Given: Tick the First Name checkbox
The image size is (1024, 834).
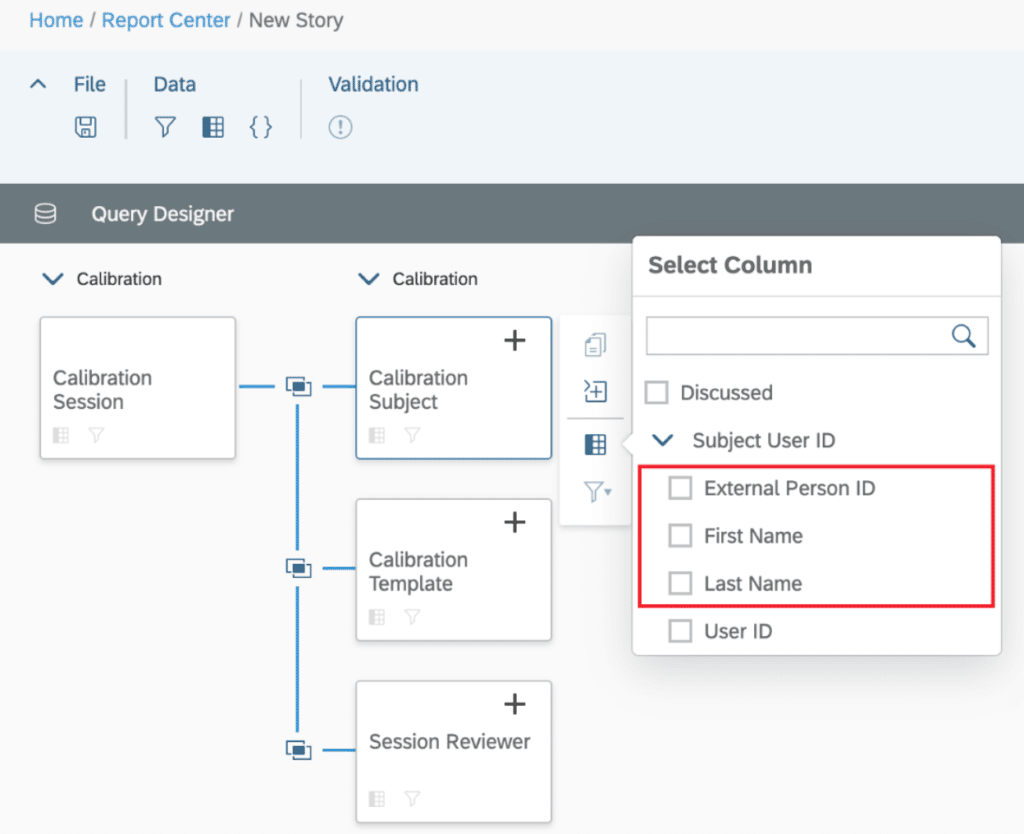Looking at the screenshot, I should click(x=680, y=536).
